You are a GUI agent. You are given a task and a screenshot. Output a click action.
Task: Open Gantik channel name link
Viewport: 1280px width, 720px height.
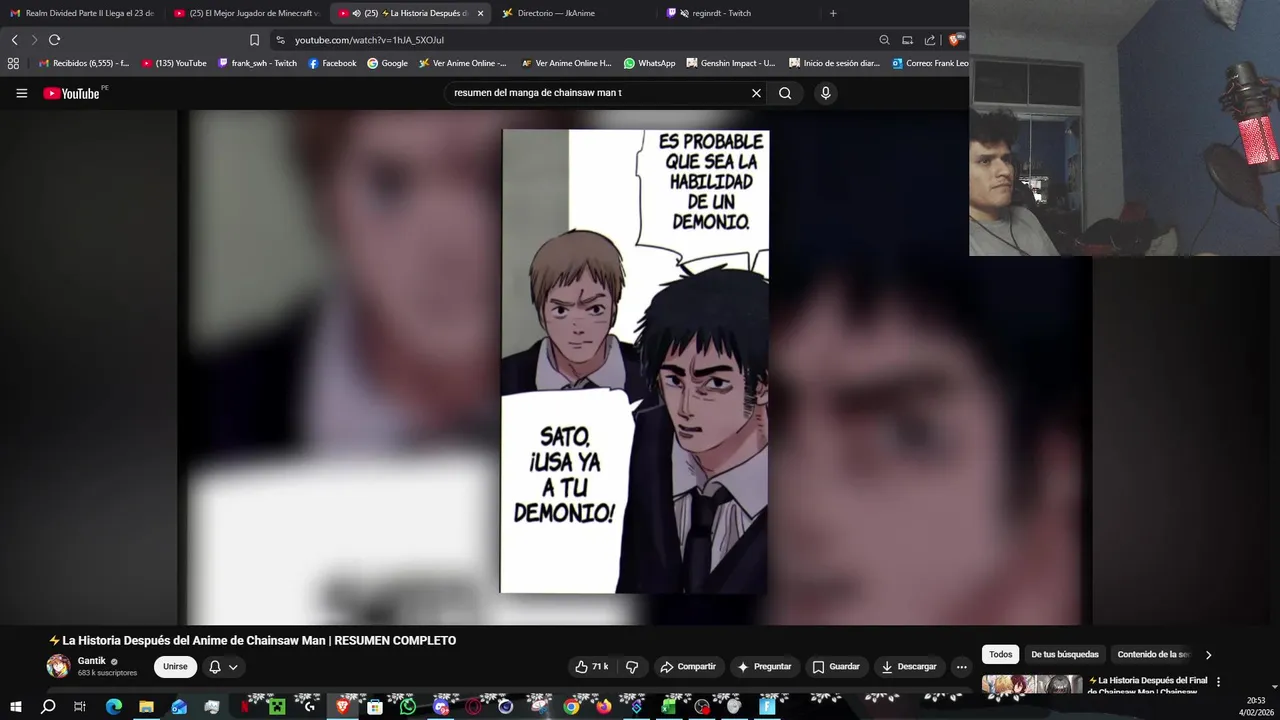[91, 661]
